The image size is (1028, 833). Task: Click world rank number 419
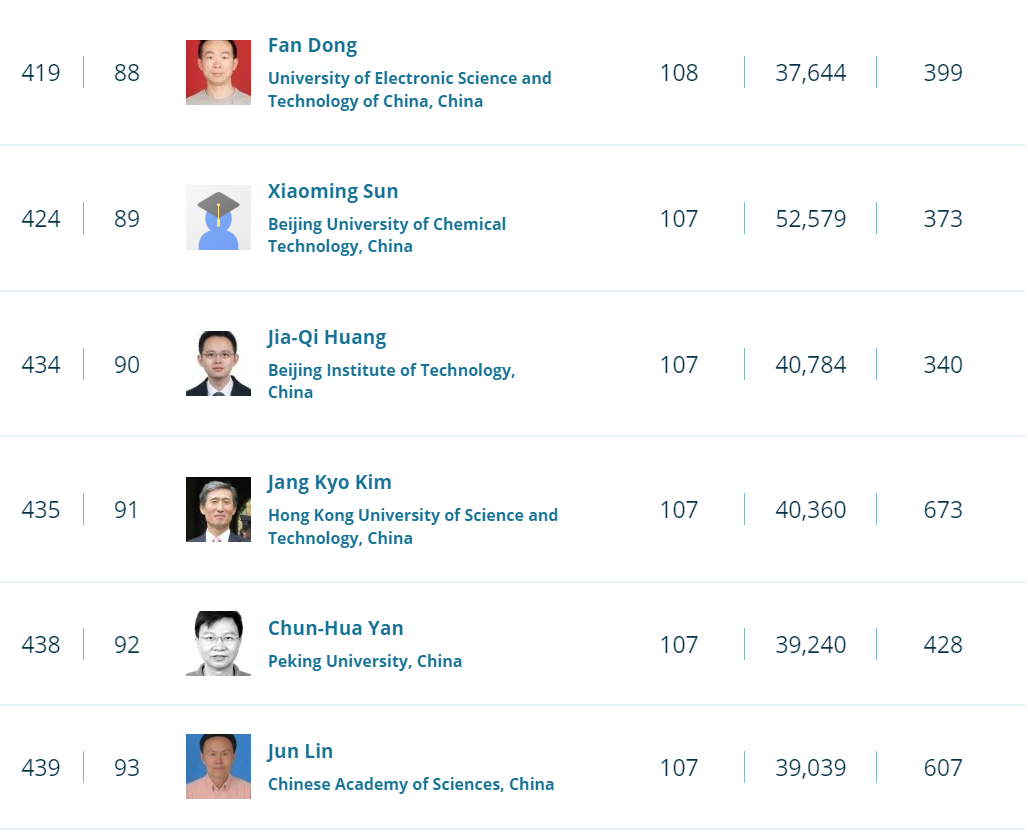point(41,73)
